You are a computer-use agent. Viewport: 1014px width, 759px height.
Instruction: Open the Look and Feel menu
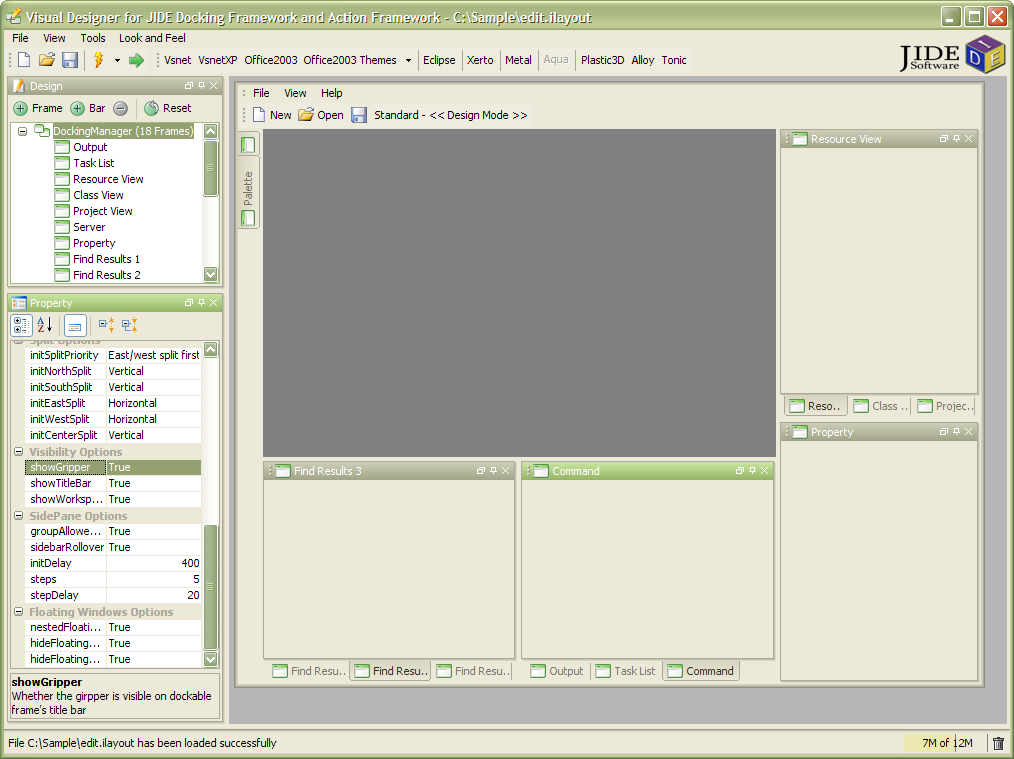pos(152,38)
